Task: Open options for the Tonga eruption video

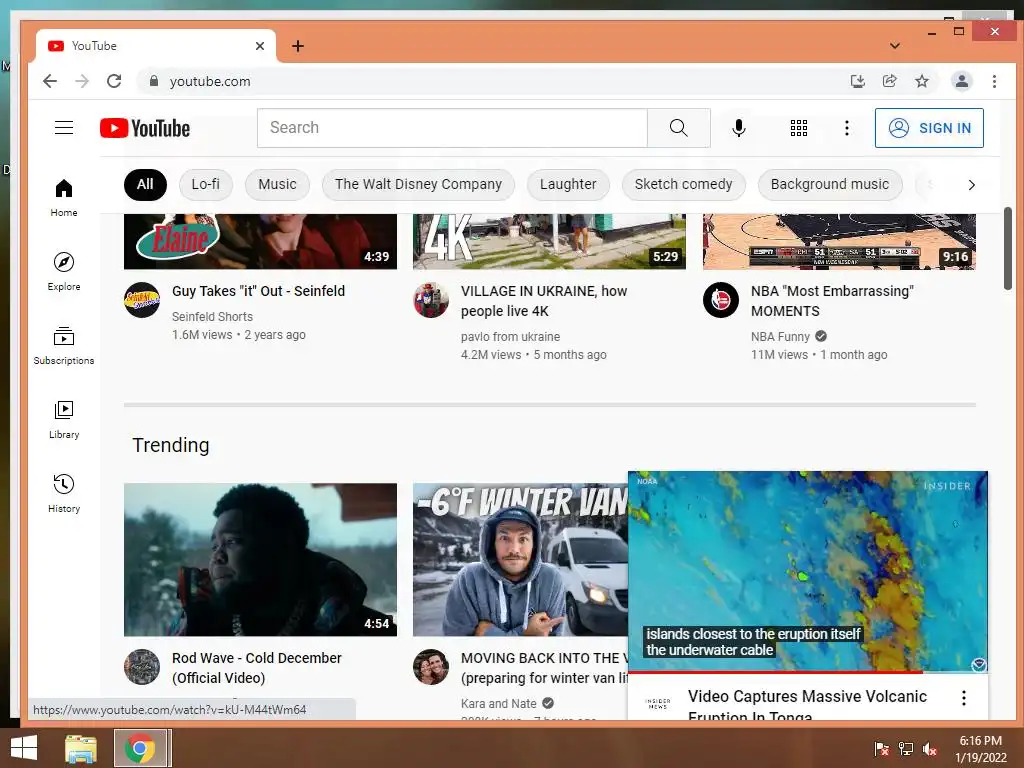Action: click(963, 697)
